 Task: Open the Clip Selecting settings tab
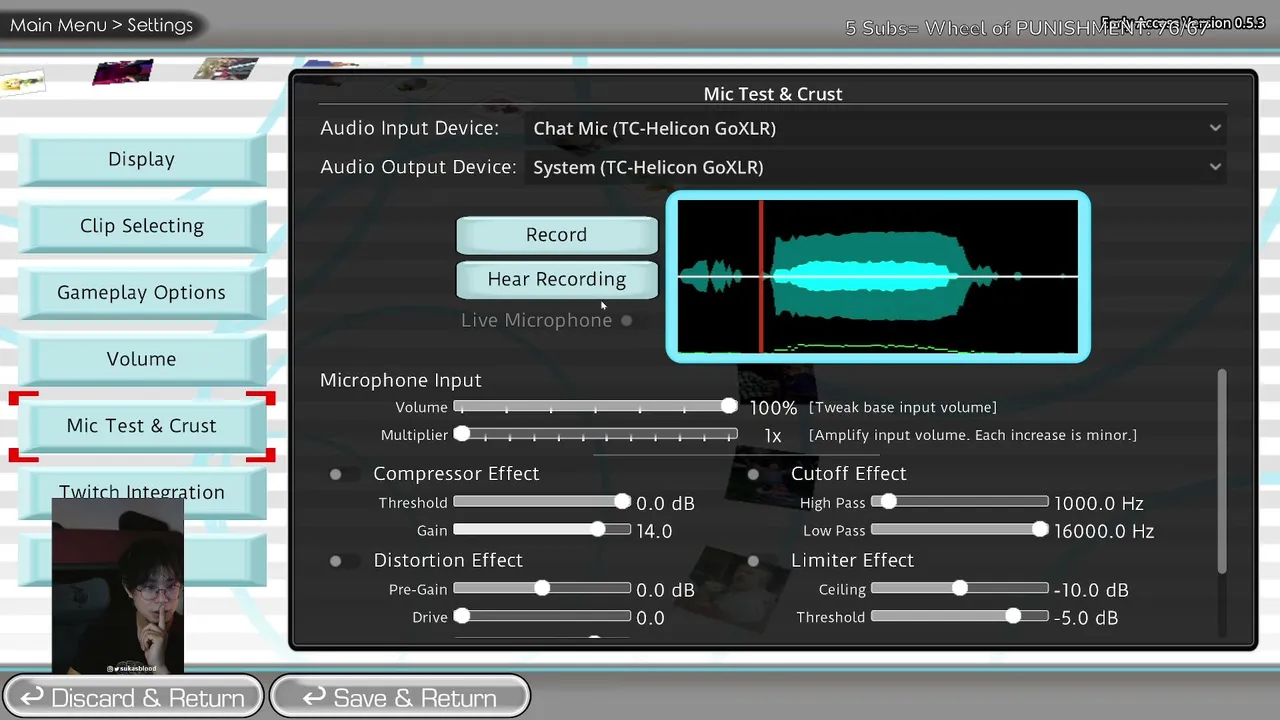(x=141, y=226)
